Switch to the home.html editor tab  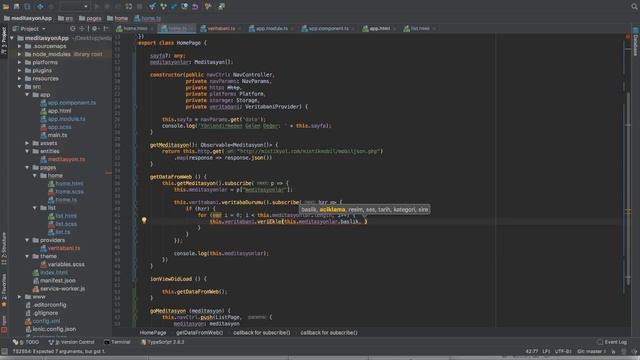[x=135, y=29]
